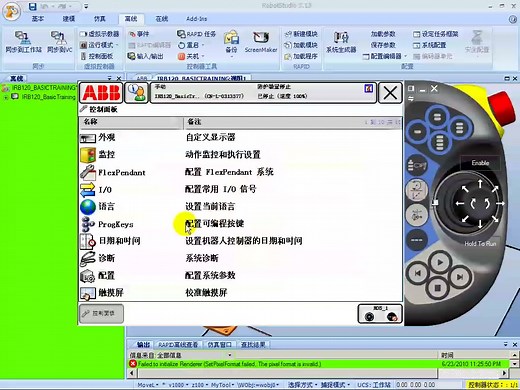
Task: Open the v1000 speed dropdown
Action: coord(178,385)
